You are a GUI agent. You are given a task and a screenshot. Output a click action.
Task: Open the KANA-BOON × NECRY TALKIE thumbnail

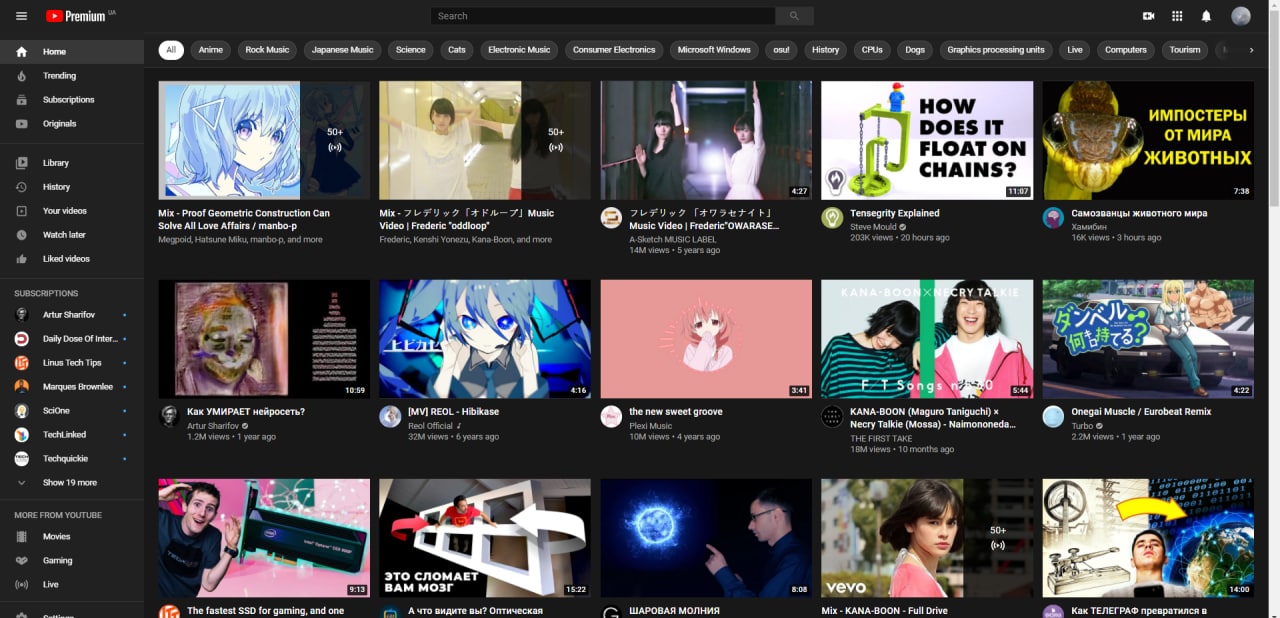click(x=927, y=339)
